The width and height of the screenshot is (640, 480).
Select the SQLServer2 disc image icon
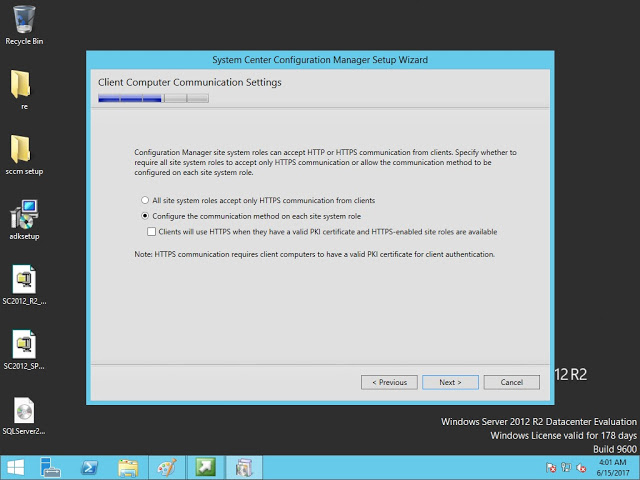pos(24,411)
